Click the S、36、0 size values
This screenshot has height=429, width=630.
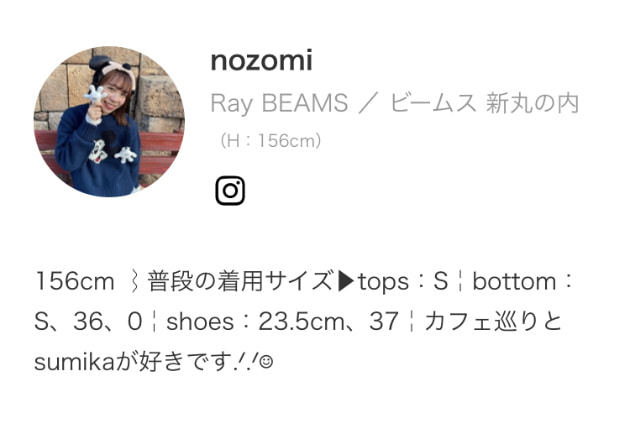pyautogui.click(x=88, y=322)
